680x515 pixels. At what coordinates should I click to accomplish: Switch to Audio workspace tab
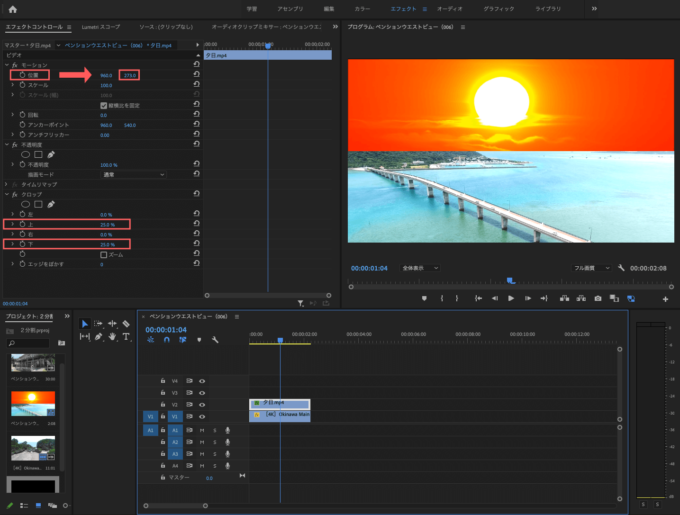point(450,9)
